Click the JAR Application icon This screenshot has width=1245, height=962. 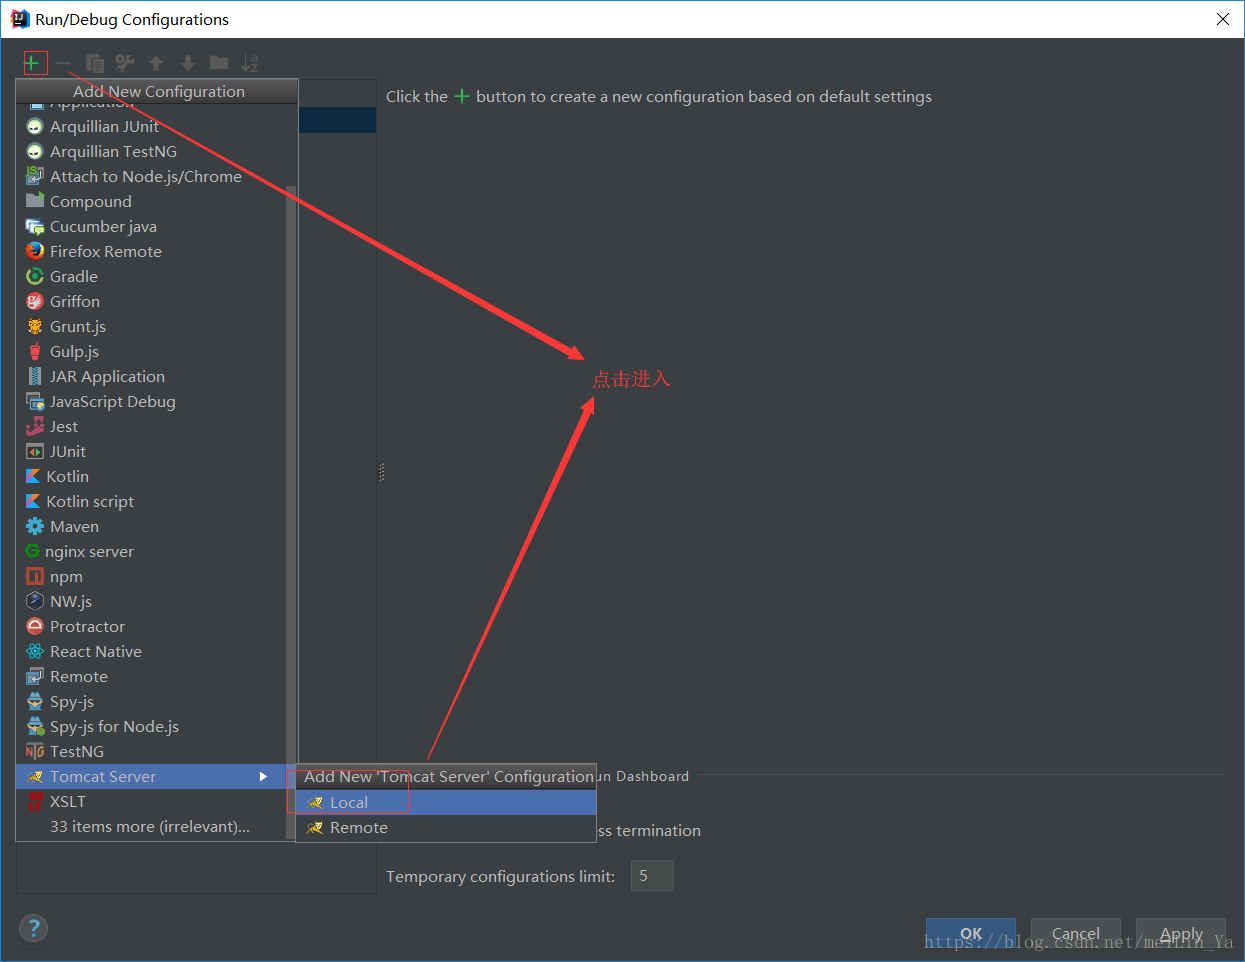(x=35, y=376)
